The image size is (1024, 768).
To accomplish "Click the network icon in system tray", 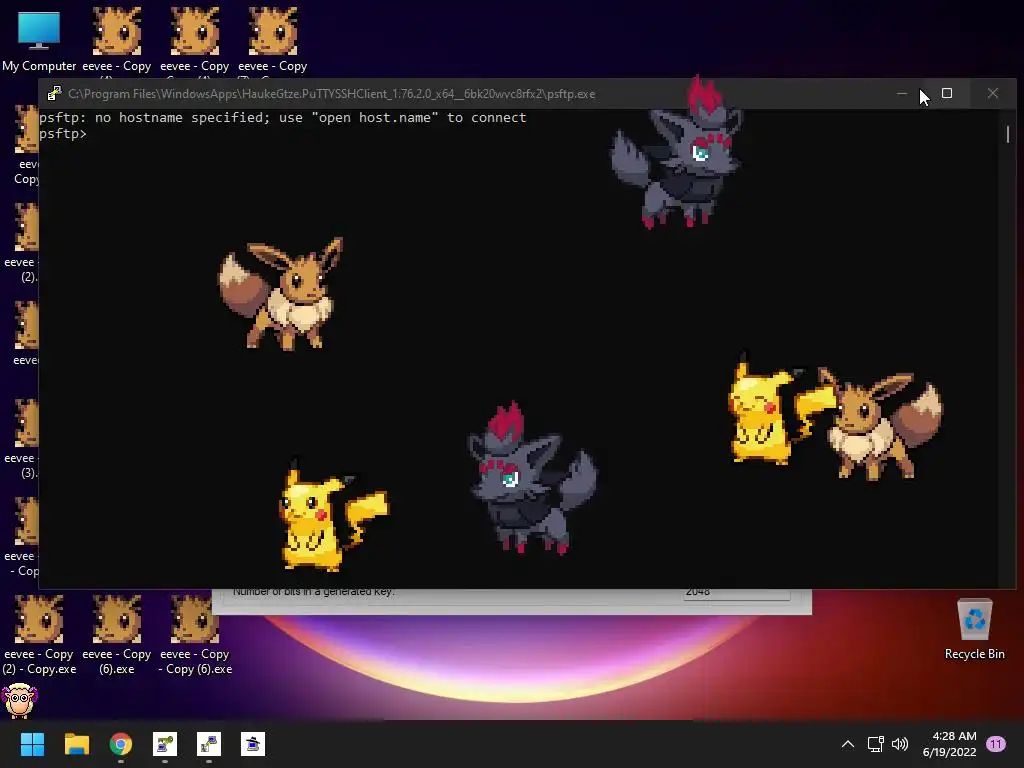I will 875,744.
